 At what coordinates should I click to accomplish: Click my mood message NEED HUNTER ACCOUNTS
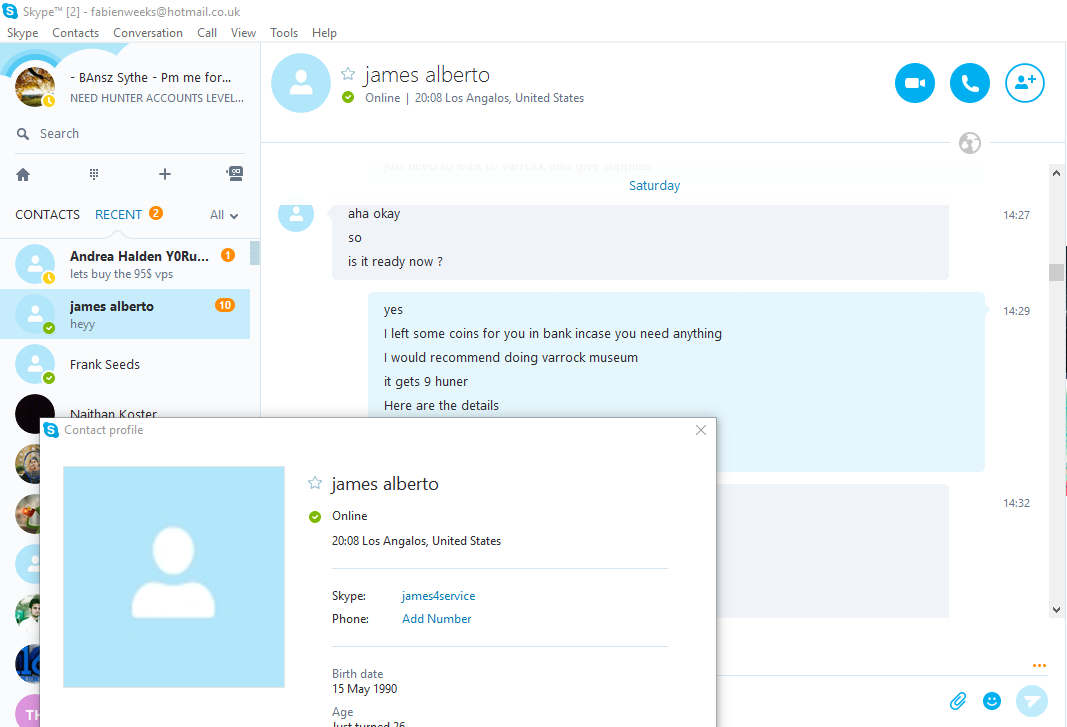[157, 98]
